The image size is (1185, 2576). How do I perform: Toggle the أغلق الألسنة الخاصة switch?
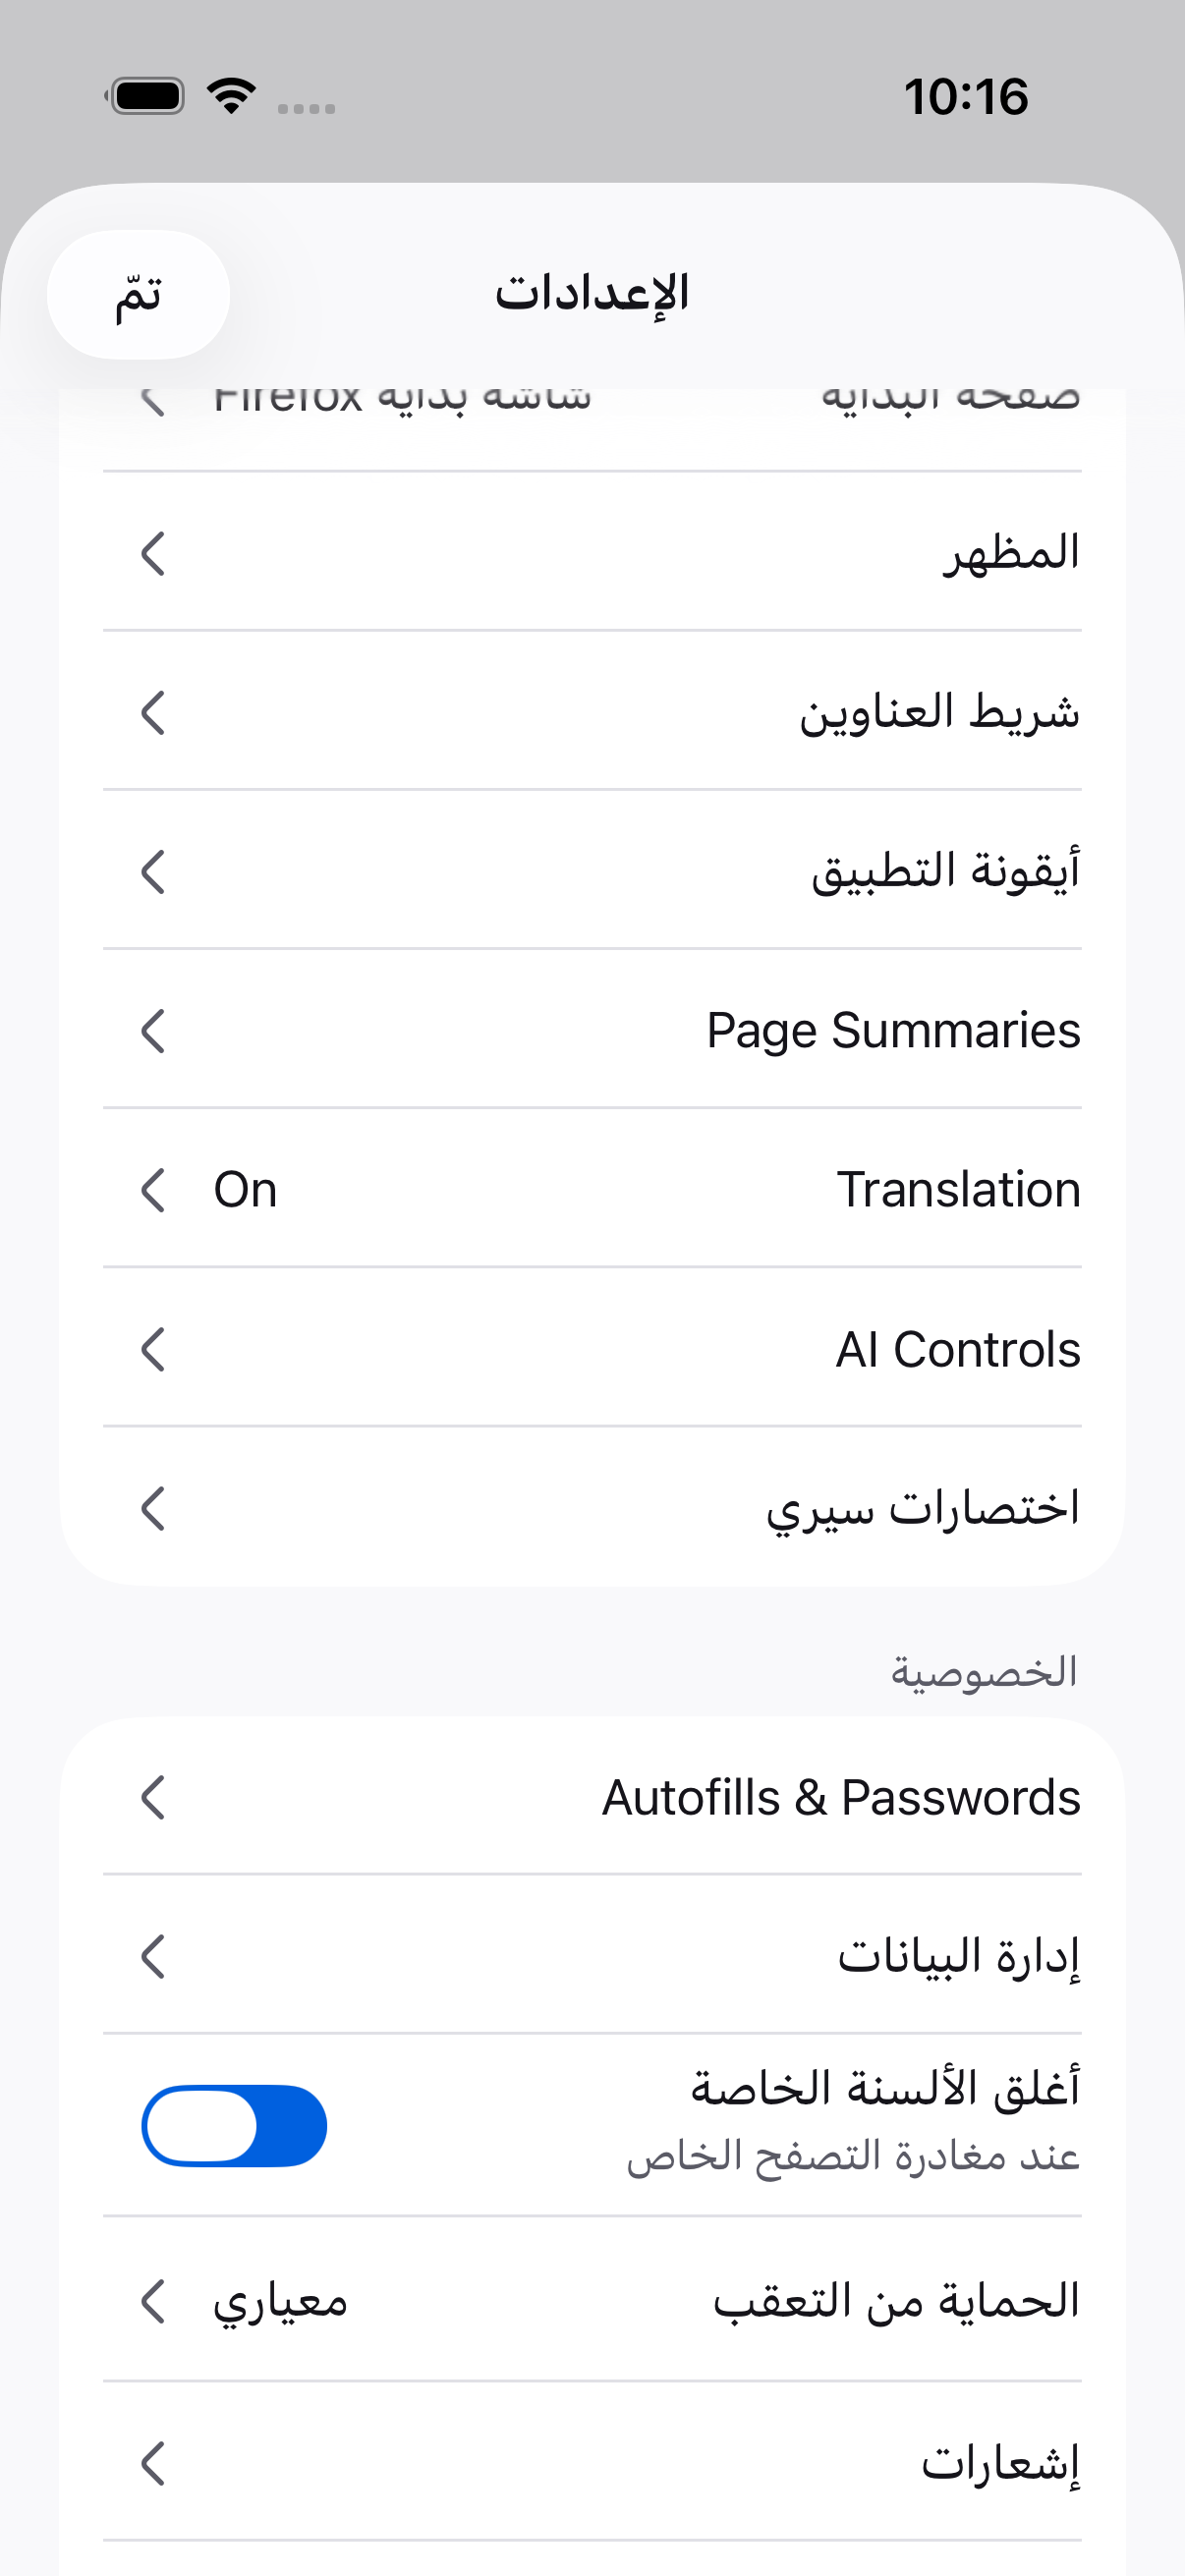(234, 2125)
